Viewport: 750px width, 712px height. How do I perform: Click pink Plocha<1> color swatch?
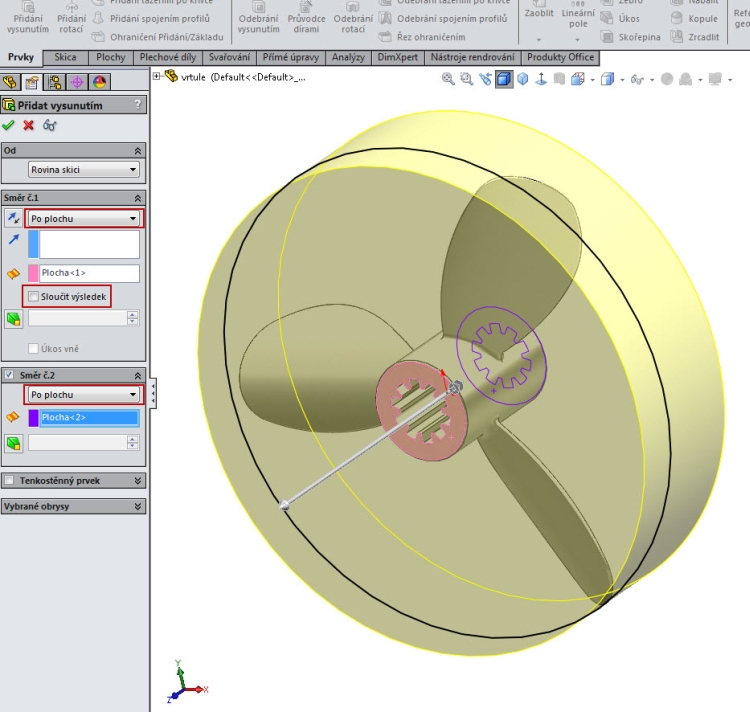[33, 274]
